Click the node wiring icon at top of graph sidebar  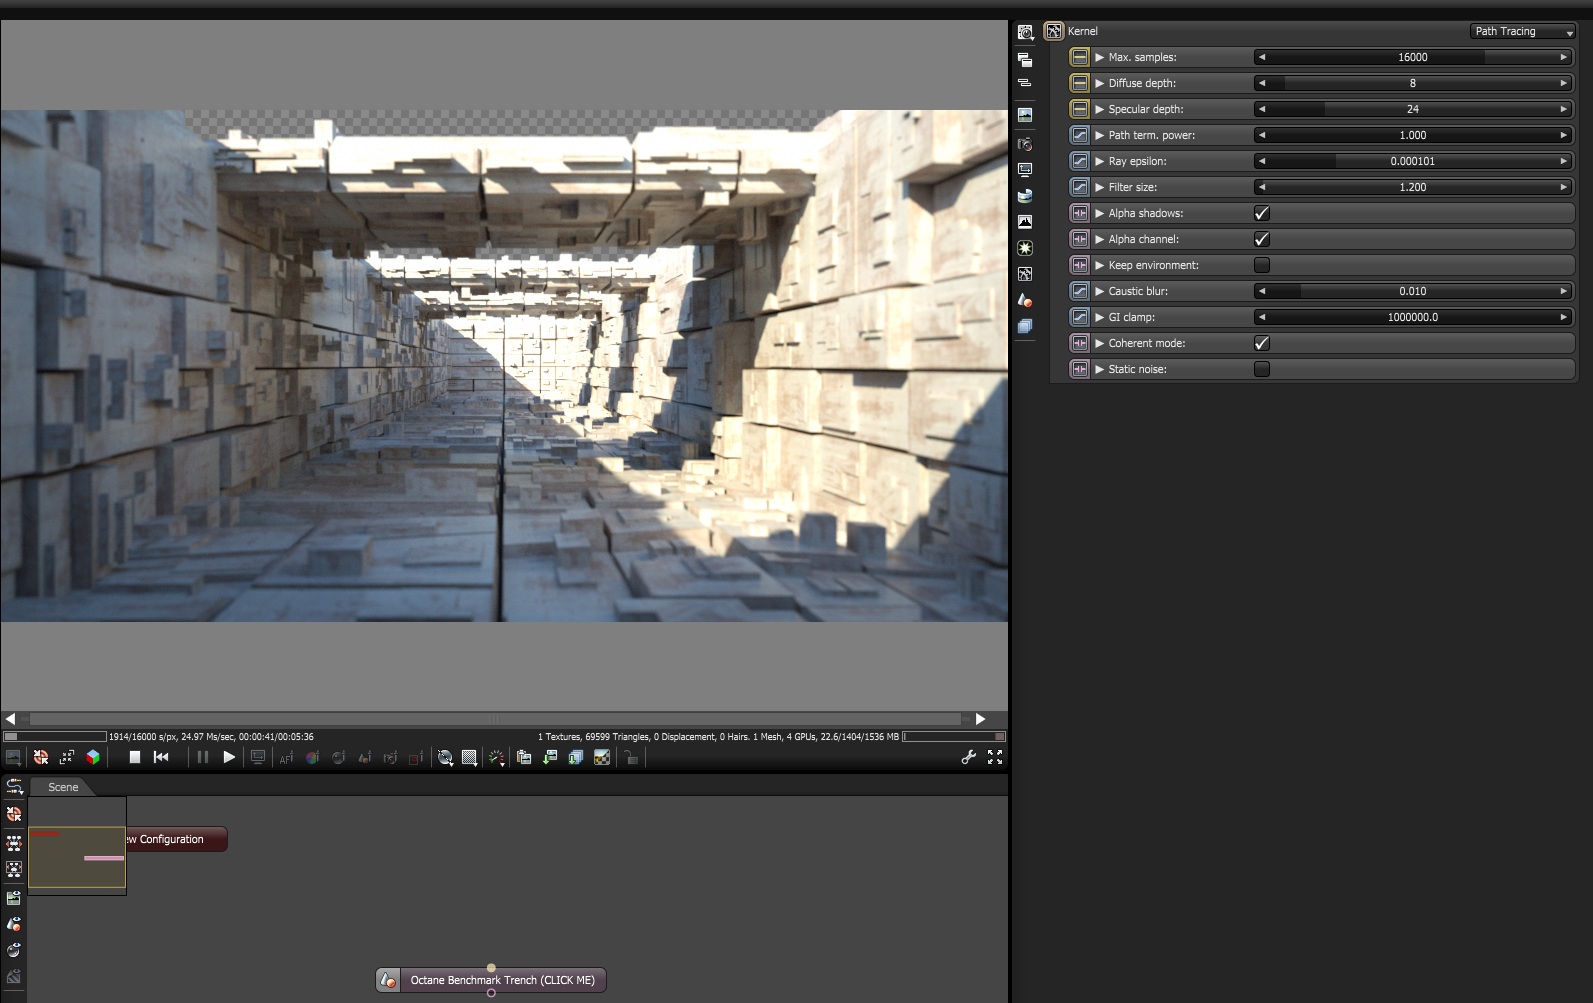(x=14, y=786)
